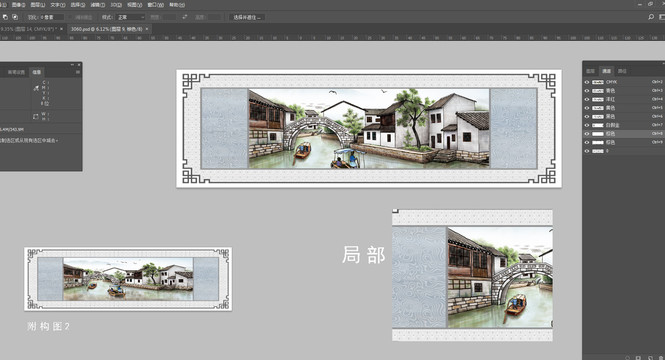Open the 视图(V) menu
The image size is (665, 360).
[x=134, y=5]
